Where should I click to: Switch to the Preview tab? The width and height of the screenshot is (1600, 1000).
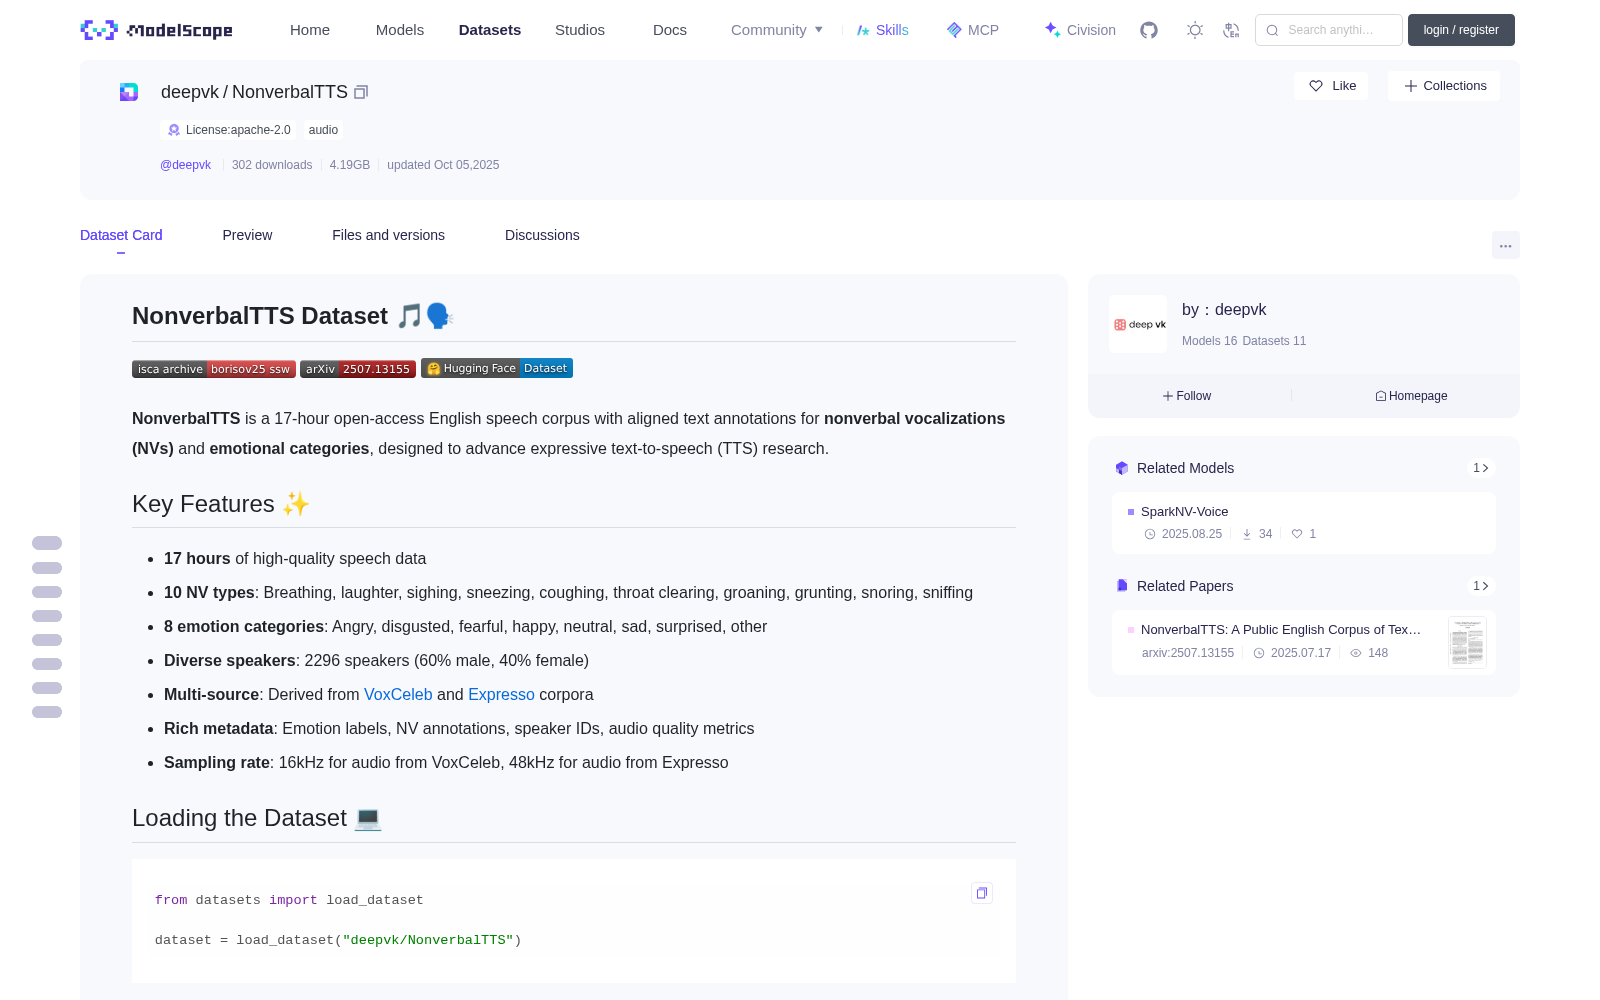(247, 235)
